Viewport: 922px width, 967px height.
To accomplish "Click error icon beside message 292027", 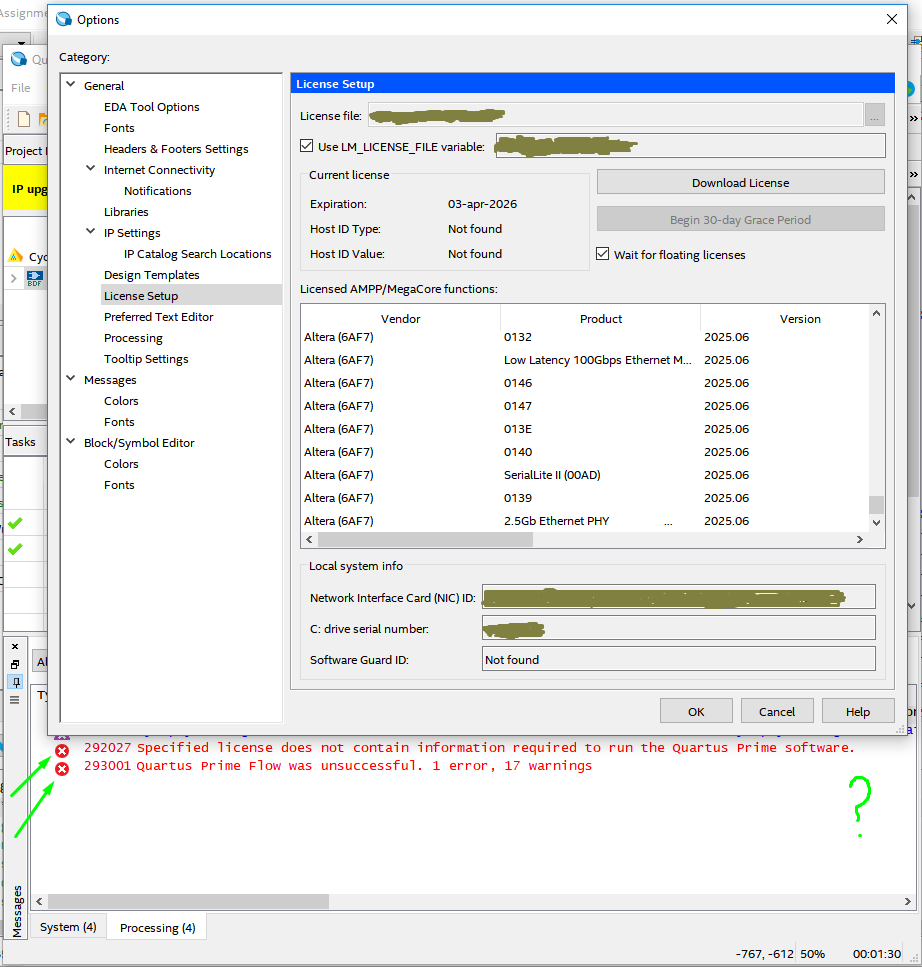I will 62,751.
